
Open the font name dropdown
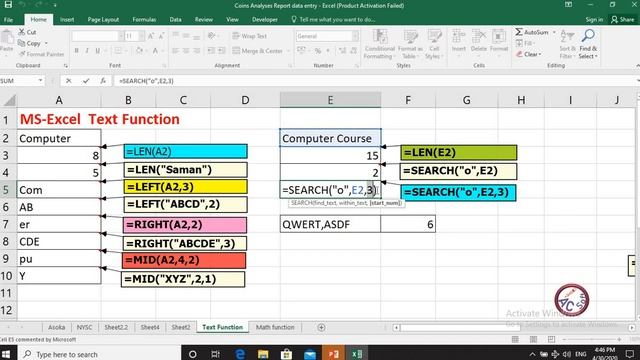121,36
